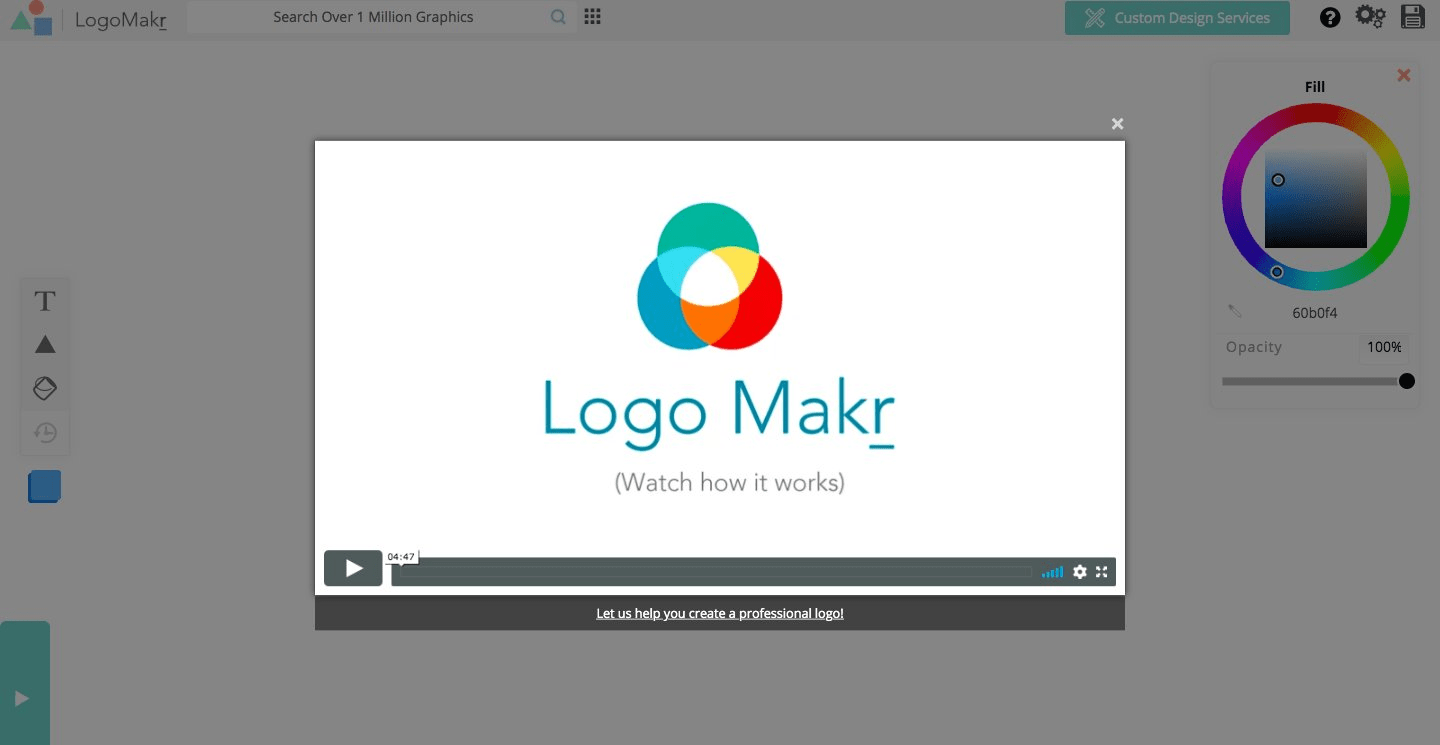Open the Help question mark icon
Image resolution: width=1440 pixels, height=745 pixels.
(1329, 17)
